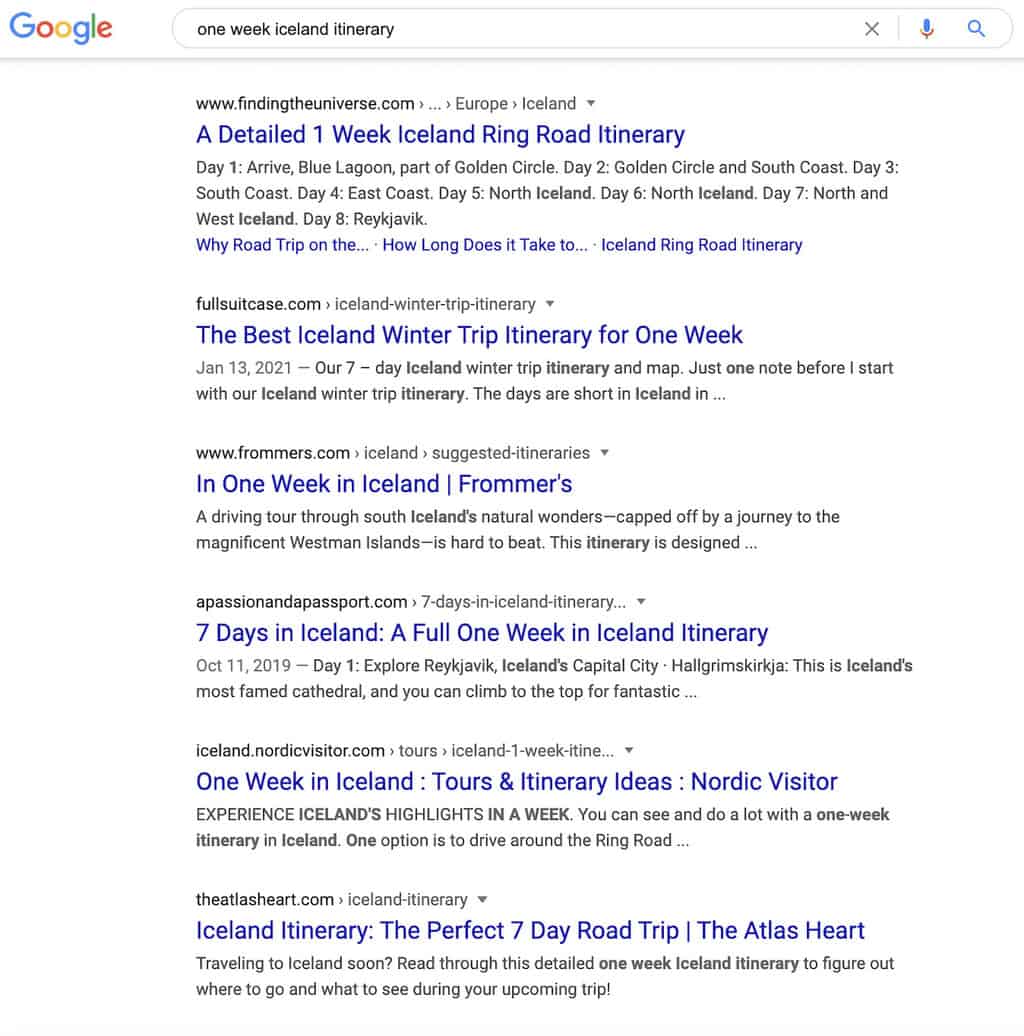
Task: Click in the search input field
Action: coord(522,29)
